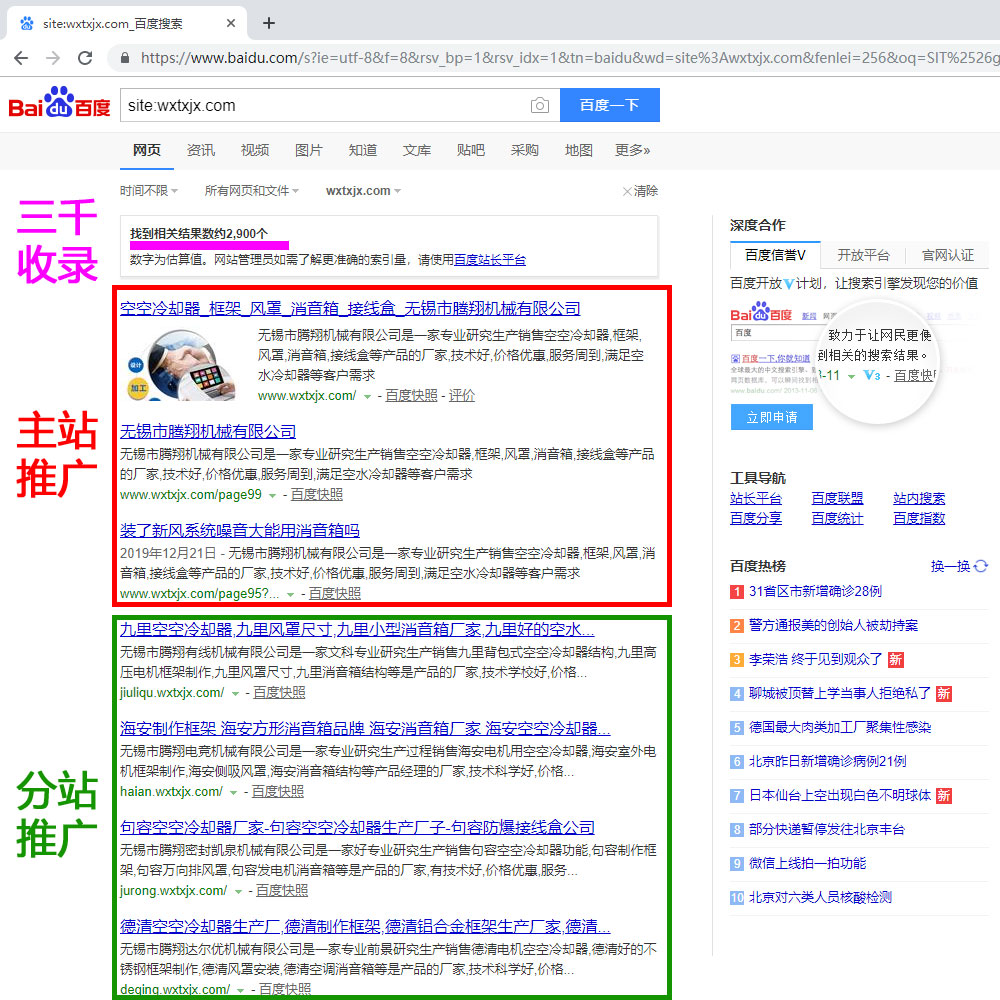Click the camera image-search icon

tap(540, 105)
